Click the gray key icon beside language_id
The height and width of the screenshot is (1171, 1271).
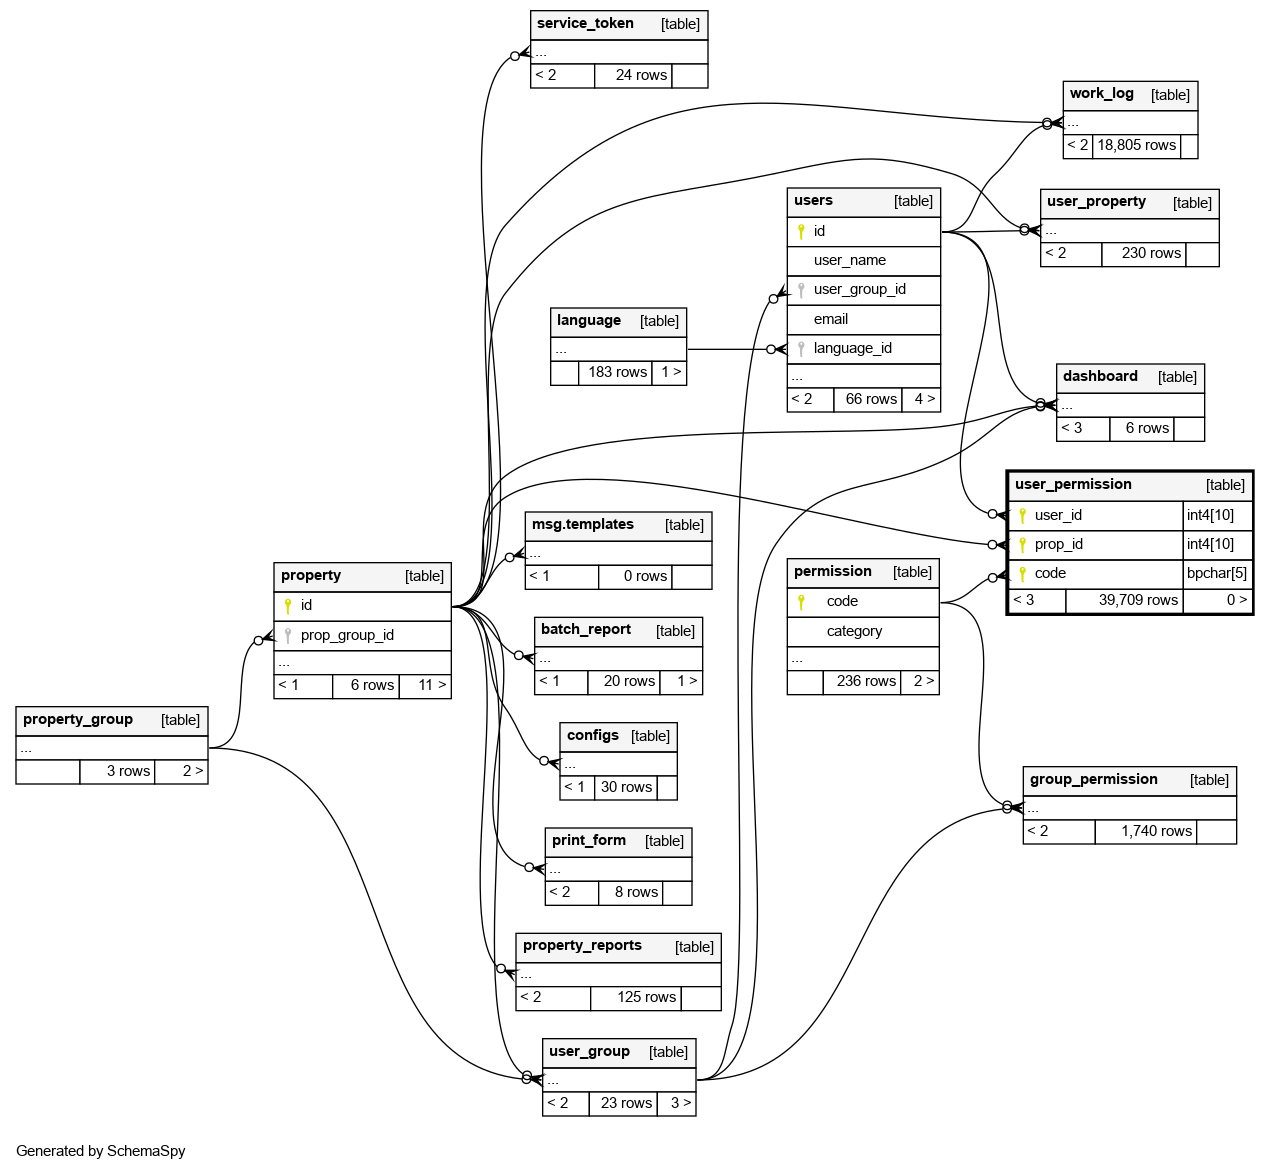(x=801, y=349)
